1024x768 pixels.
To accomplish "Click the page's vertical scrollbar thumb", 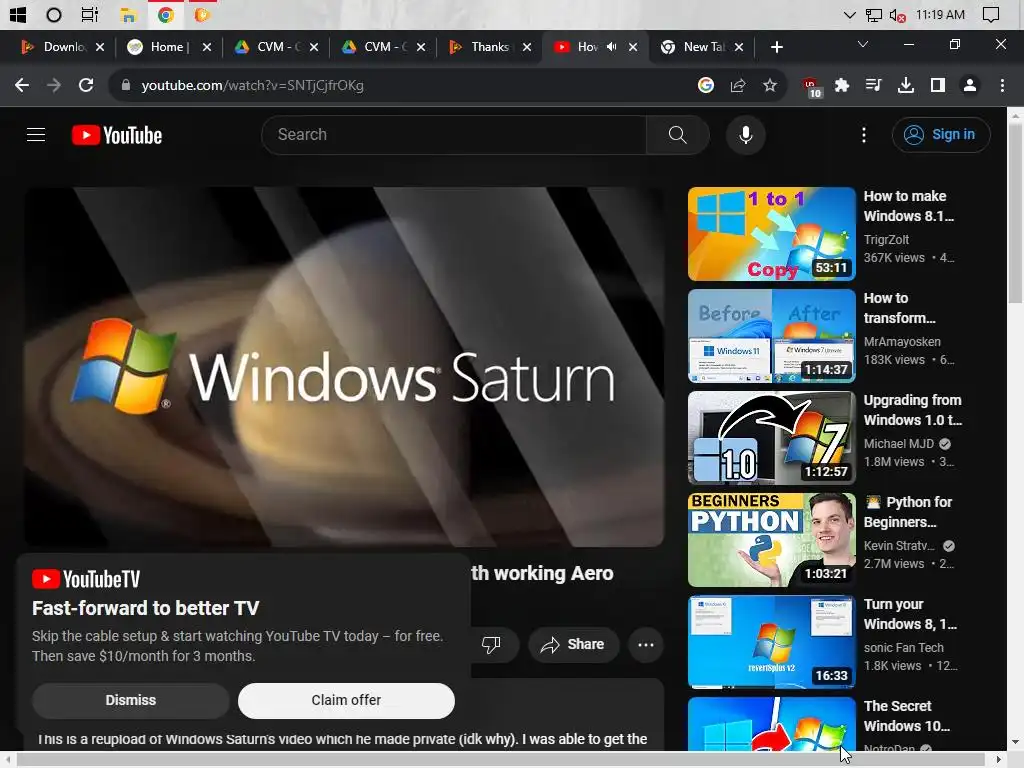I will pyautogui.click(x=1015, y=214).
